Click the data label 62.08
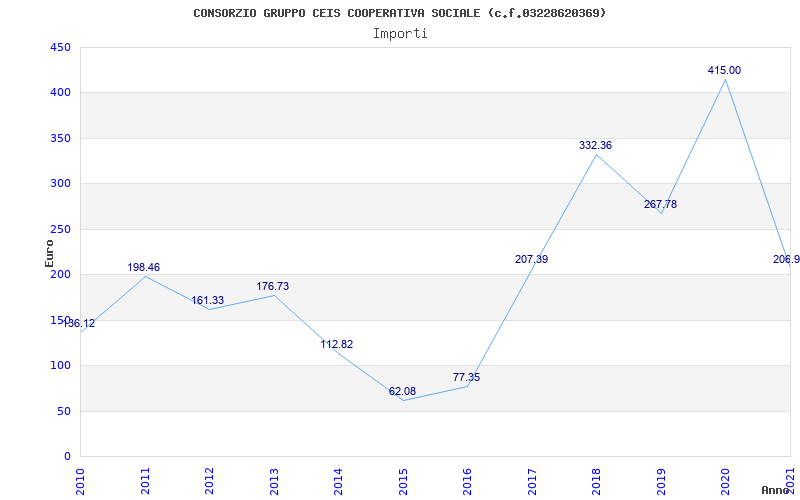The height and width of the screenshot is (500, 800). (x=402, y=391)
